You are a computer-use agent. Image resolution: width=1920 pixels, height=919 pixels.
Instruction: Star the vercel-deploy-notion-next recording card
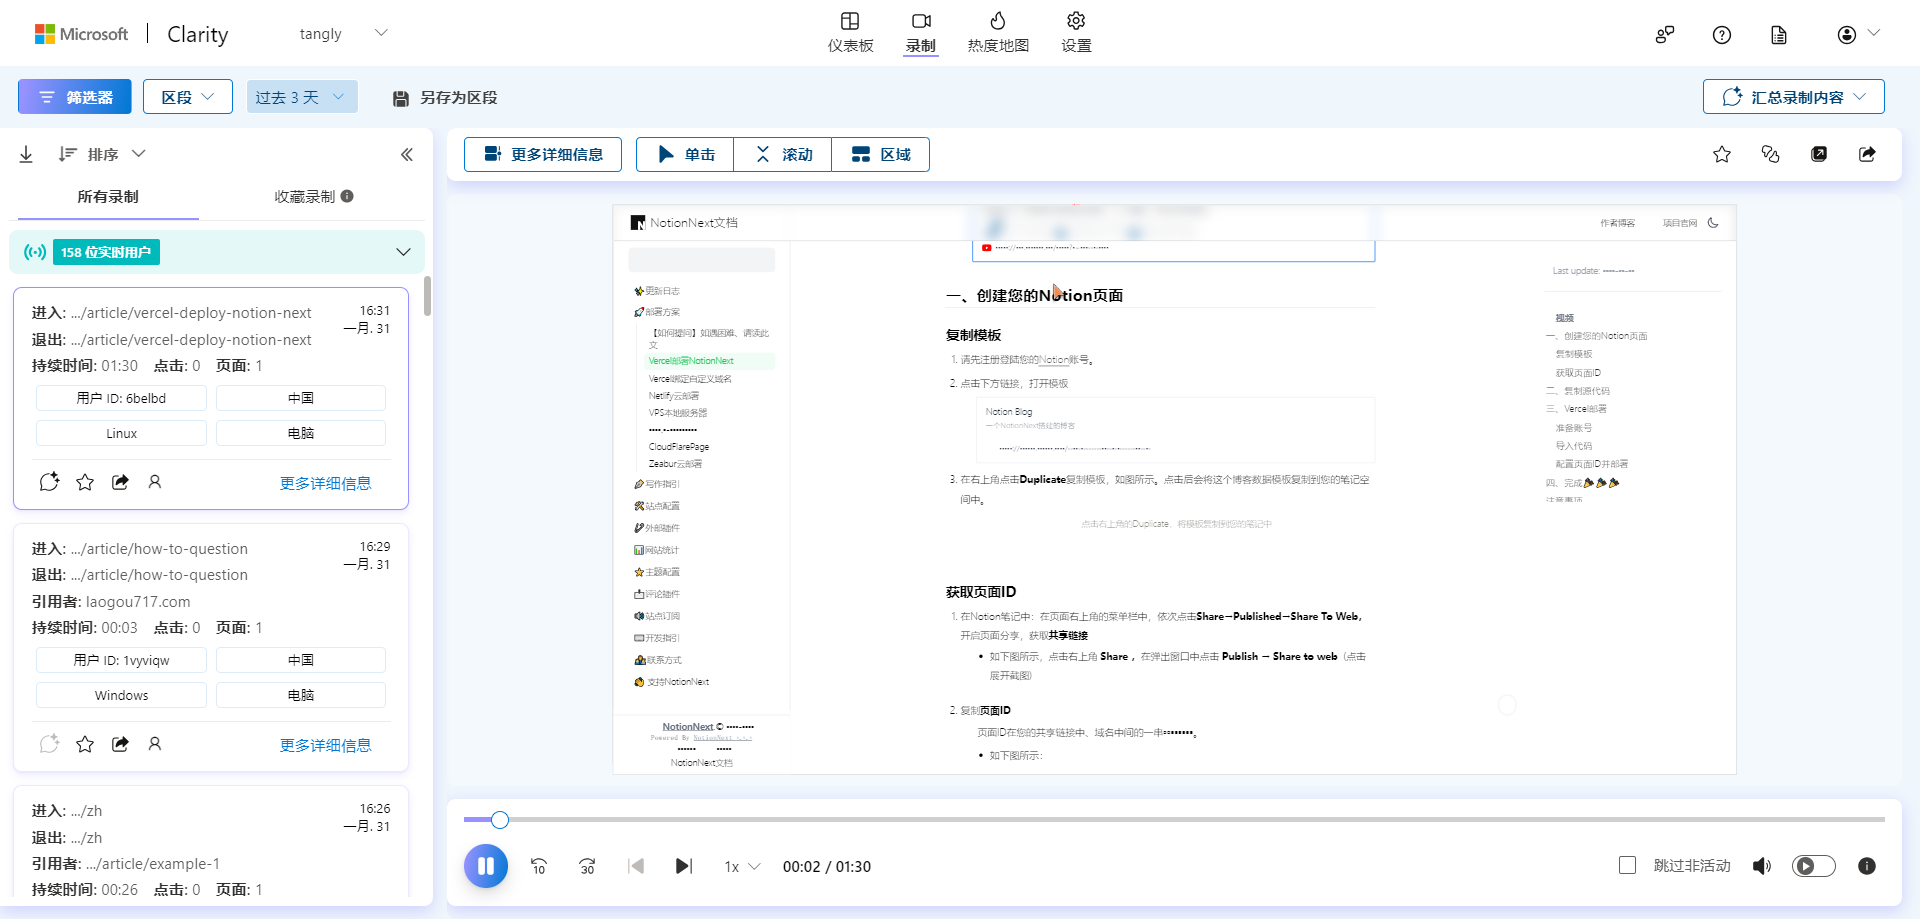(x=85, y=482)
